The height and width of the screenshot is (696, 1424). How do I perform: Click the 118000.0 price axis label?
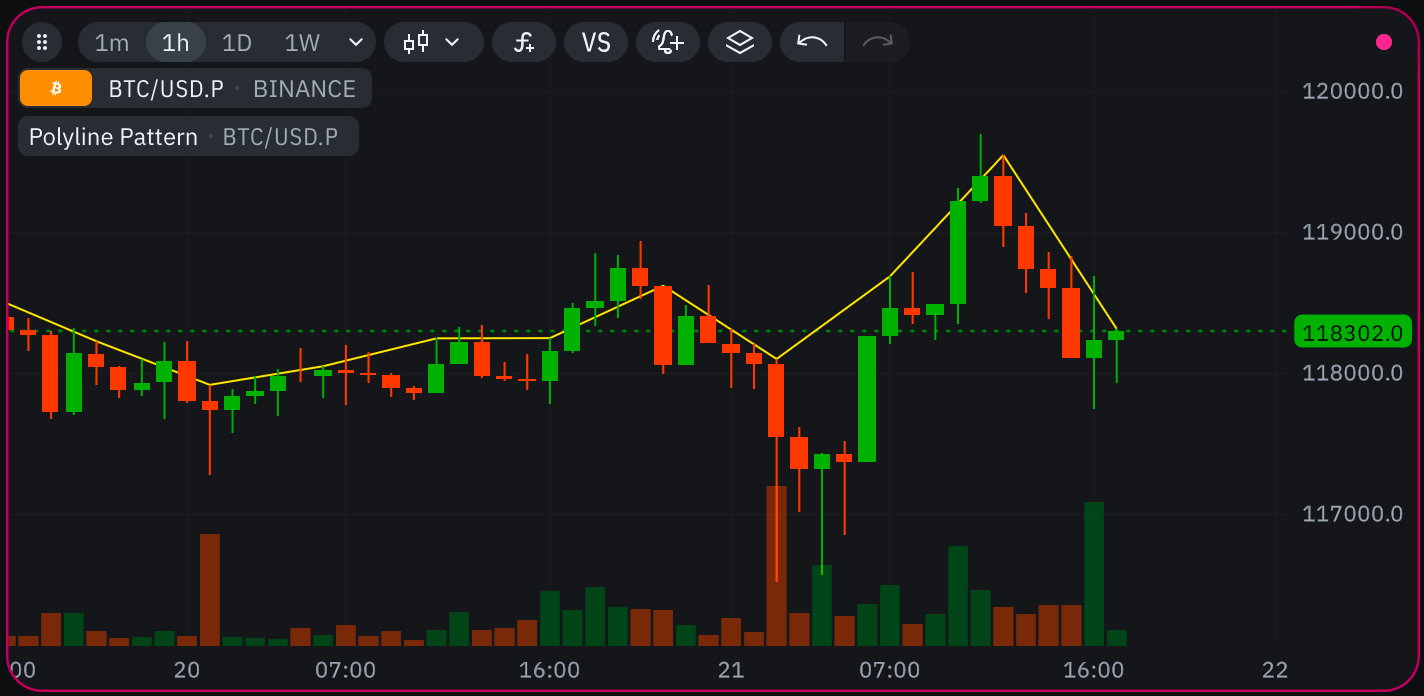point(1352,373)
